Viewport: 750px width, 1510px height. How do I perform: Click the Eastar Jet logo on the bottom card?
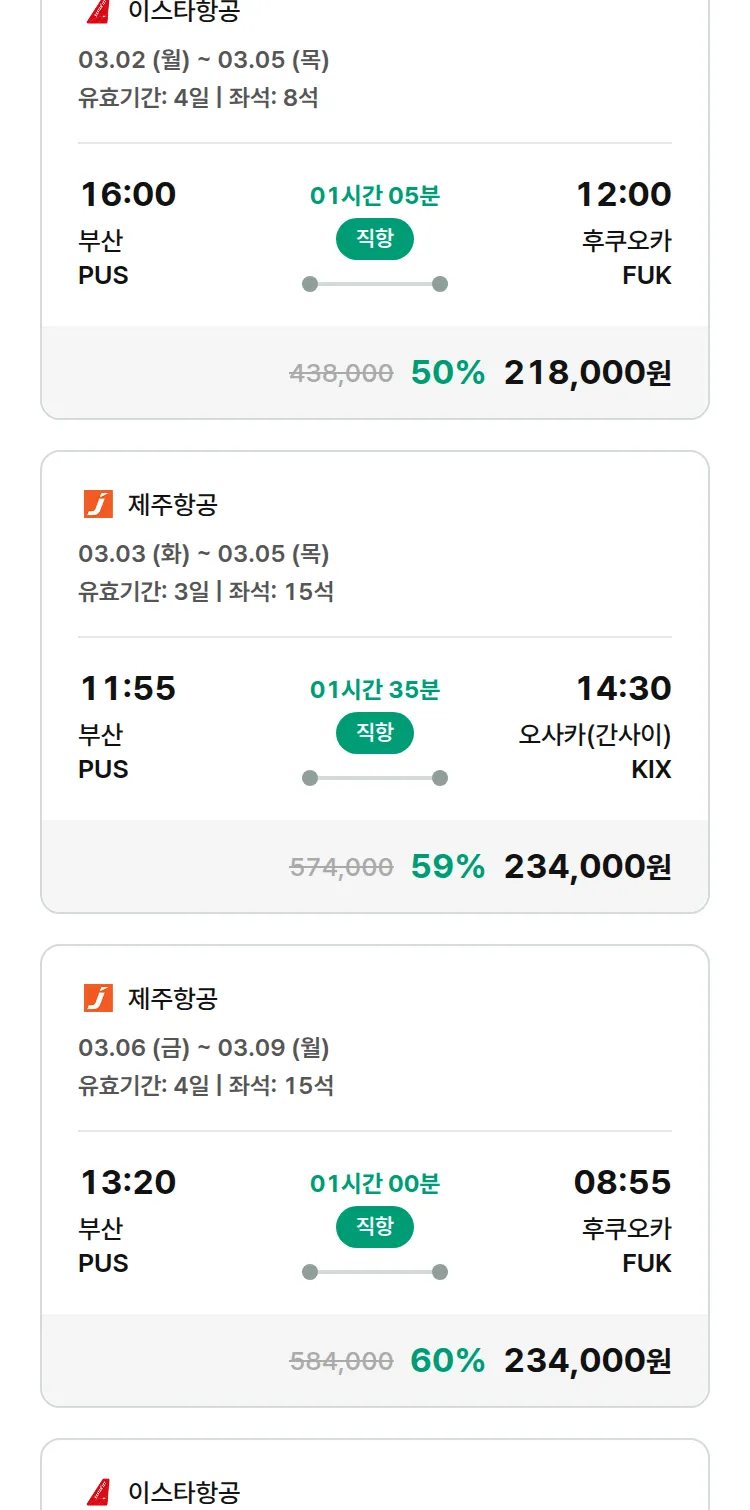coord(98,1492)
